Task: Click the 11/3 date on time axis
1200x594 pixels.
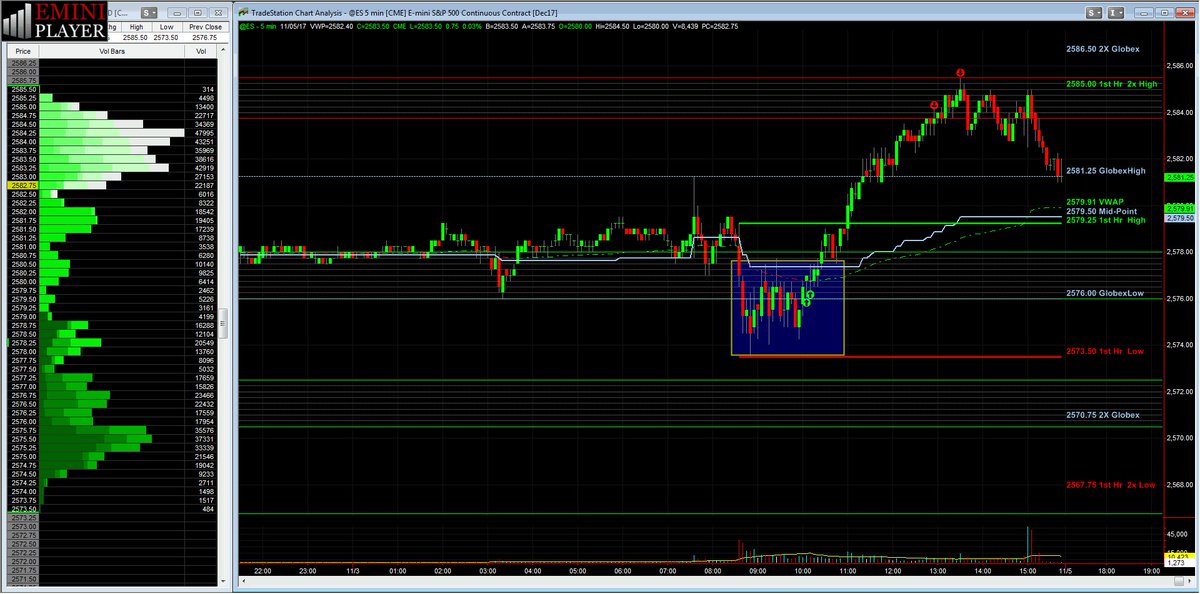Action: point(353,571)
